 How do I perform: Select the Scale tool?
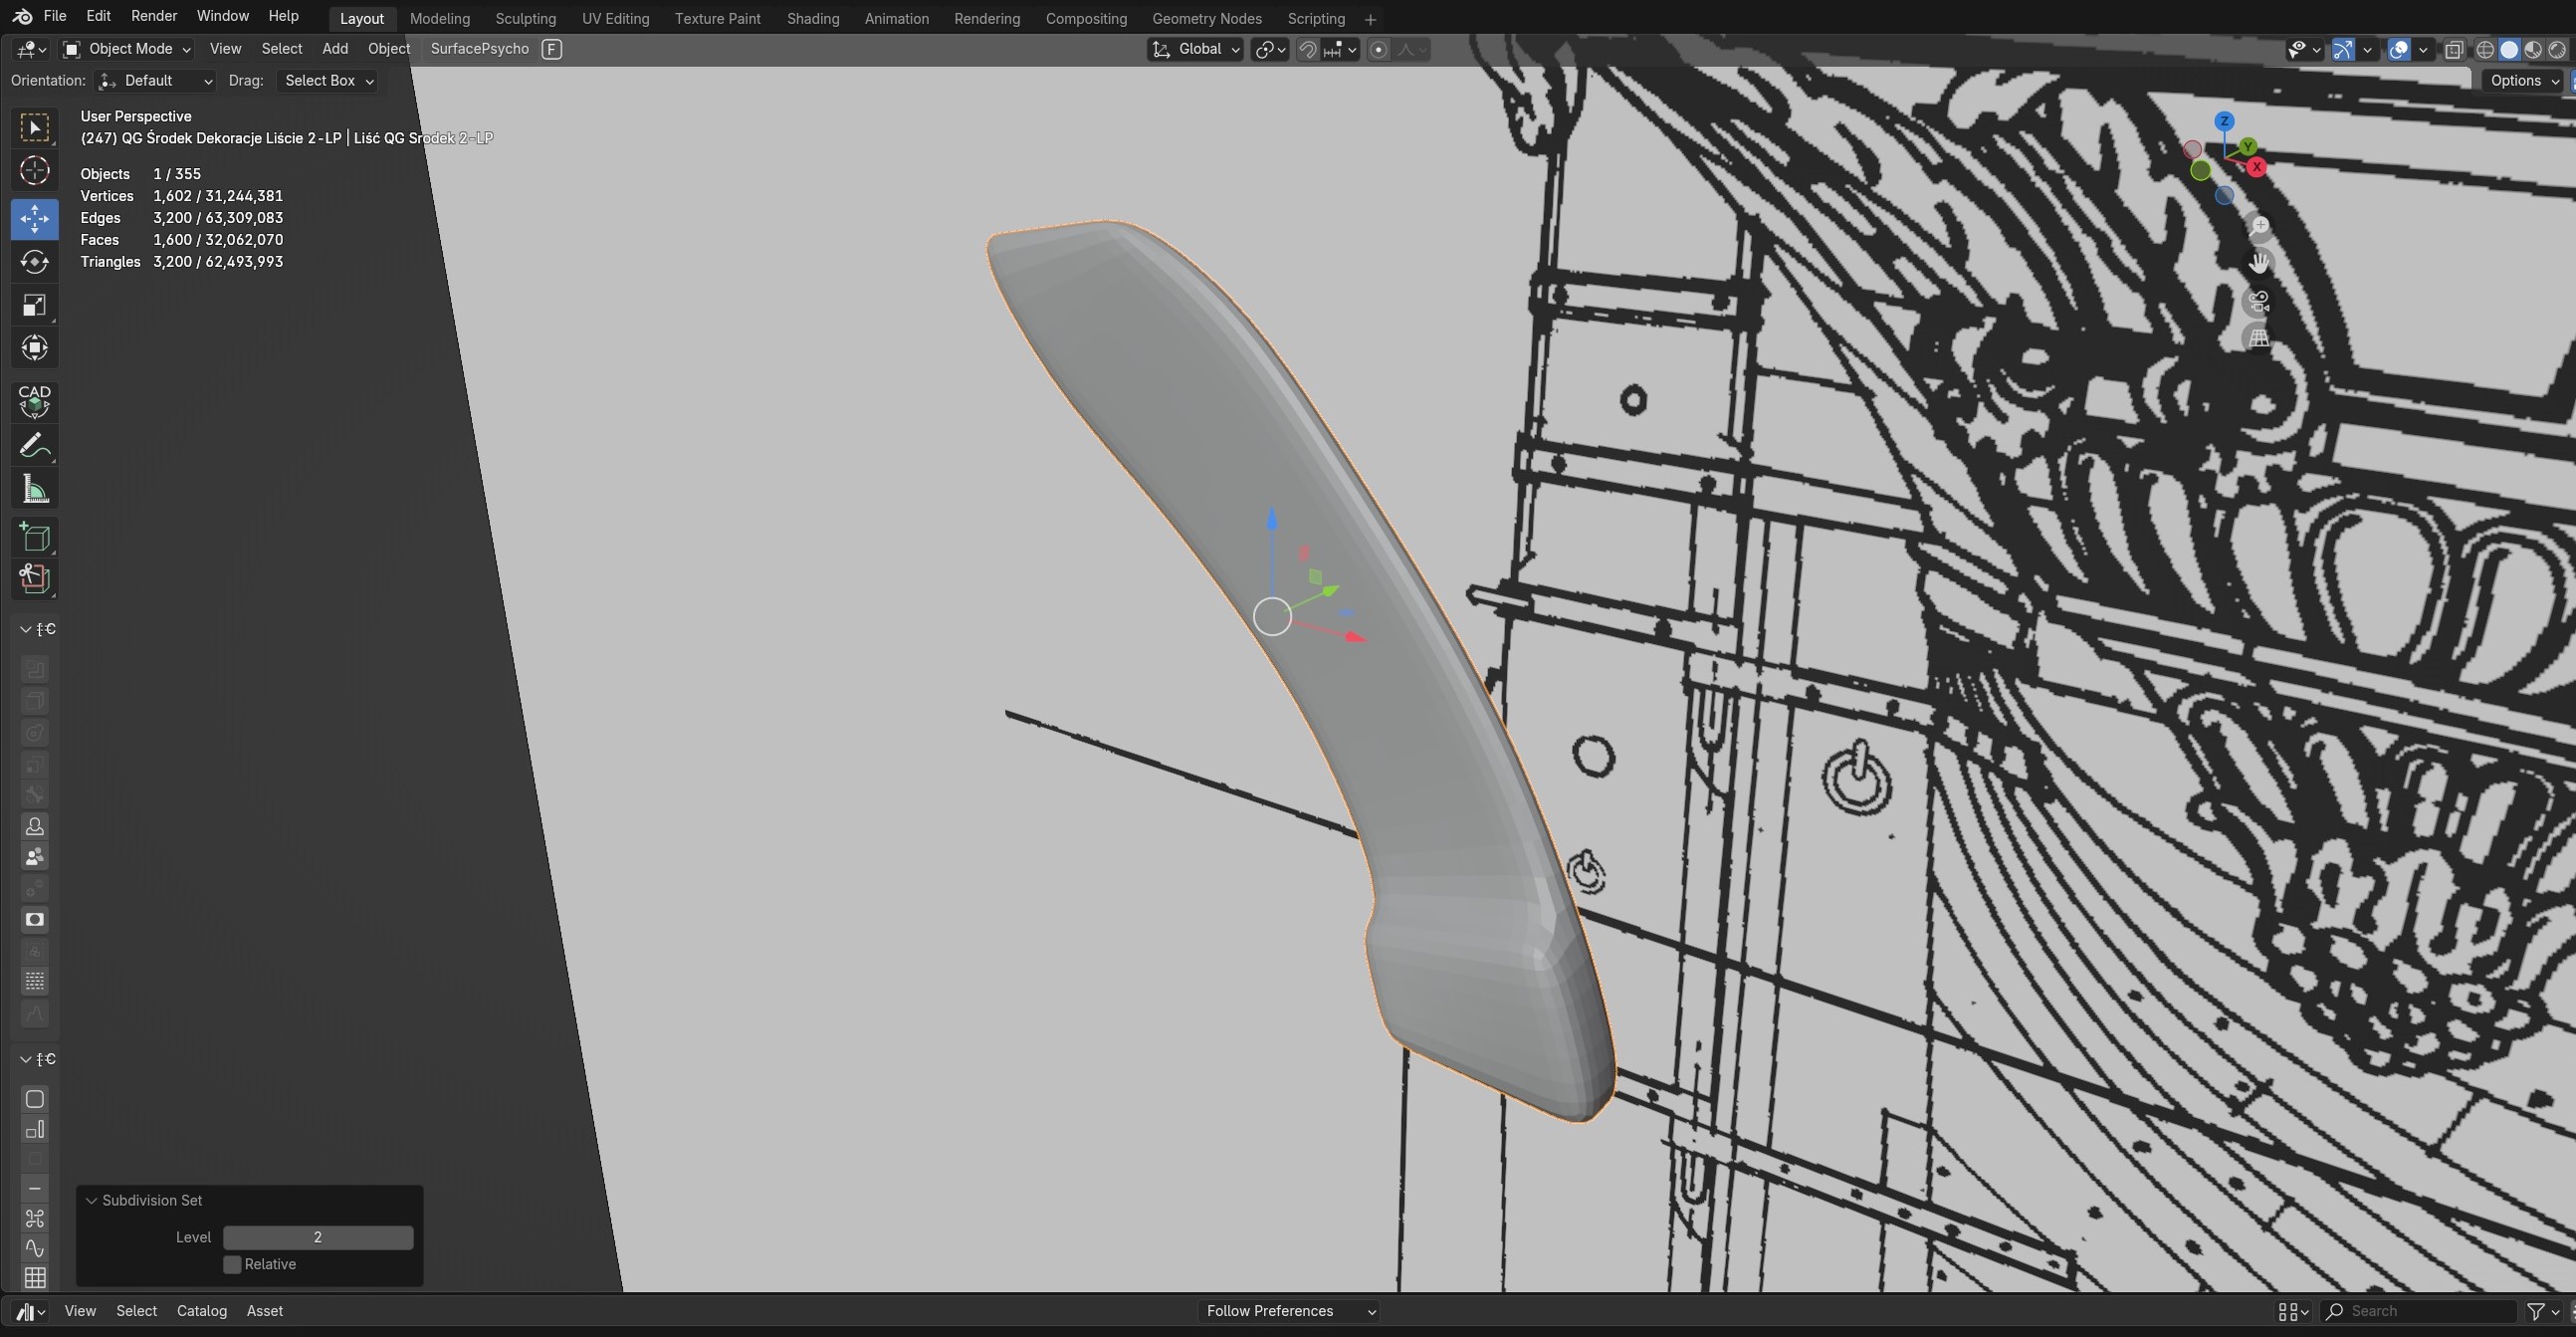click(34, 305)
